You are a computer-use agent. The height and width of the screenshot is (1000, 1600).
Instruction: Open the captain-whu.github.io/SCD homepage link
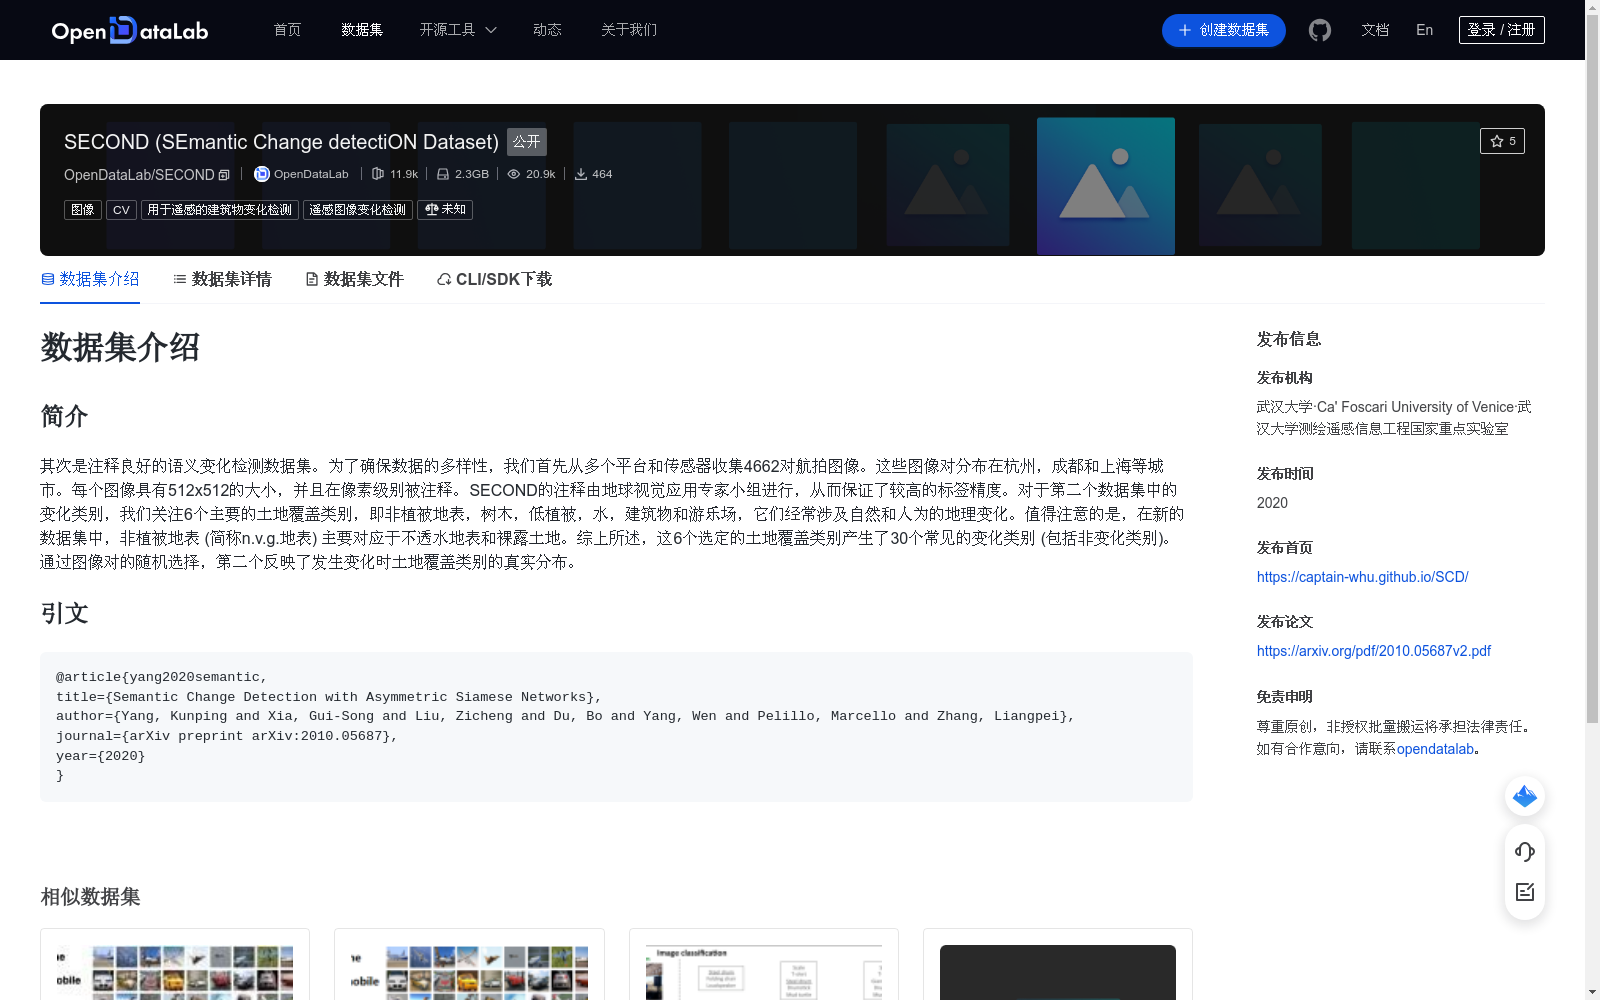tap(1362, 577)
